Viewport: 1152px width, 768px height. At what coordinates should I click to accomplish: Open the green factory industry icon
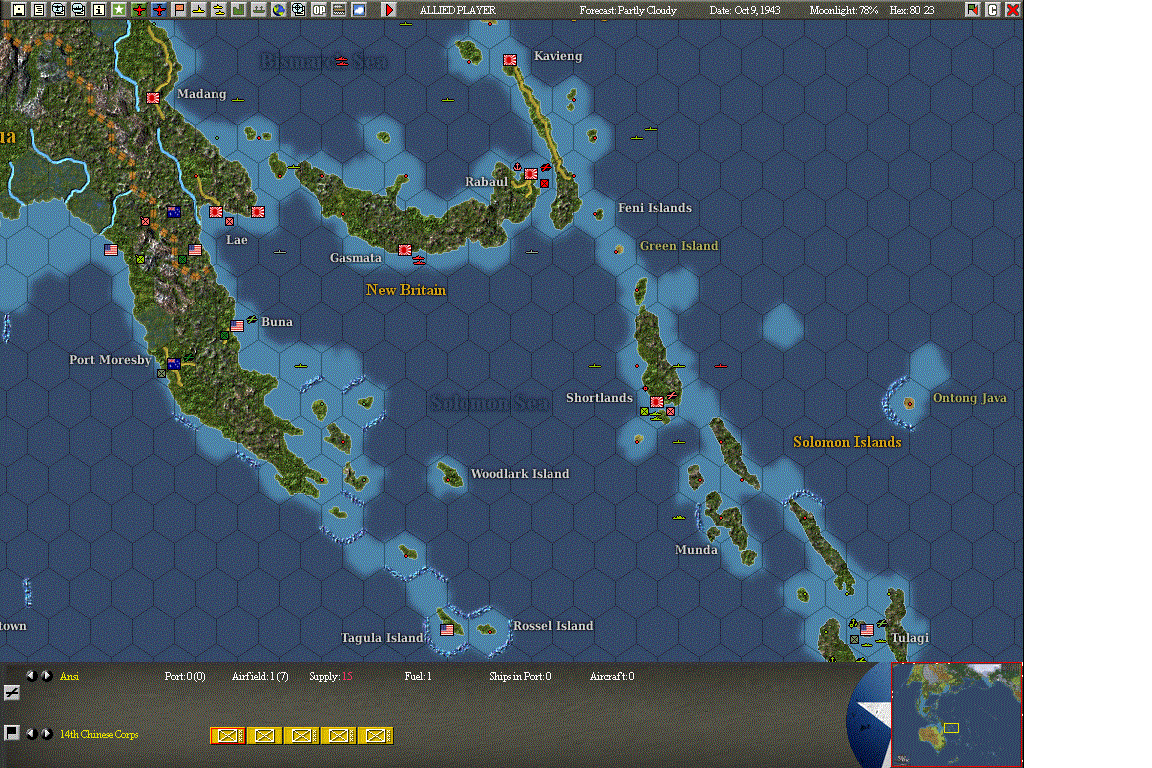point(239,10)
